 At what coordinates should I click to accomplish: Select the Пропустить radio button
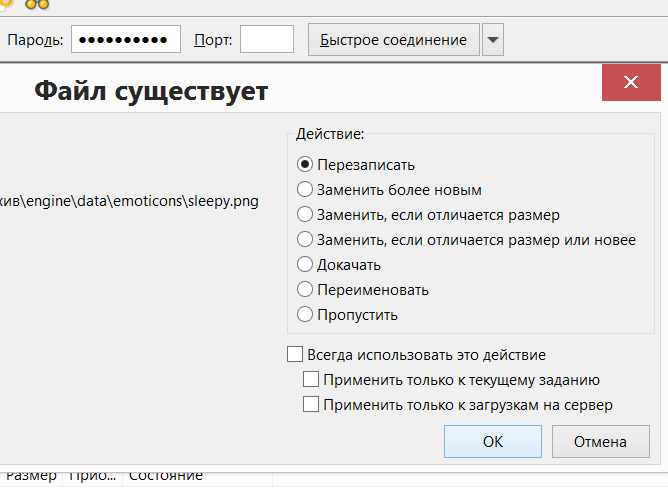[306, 315]
